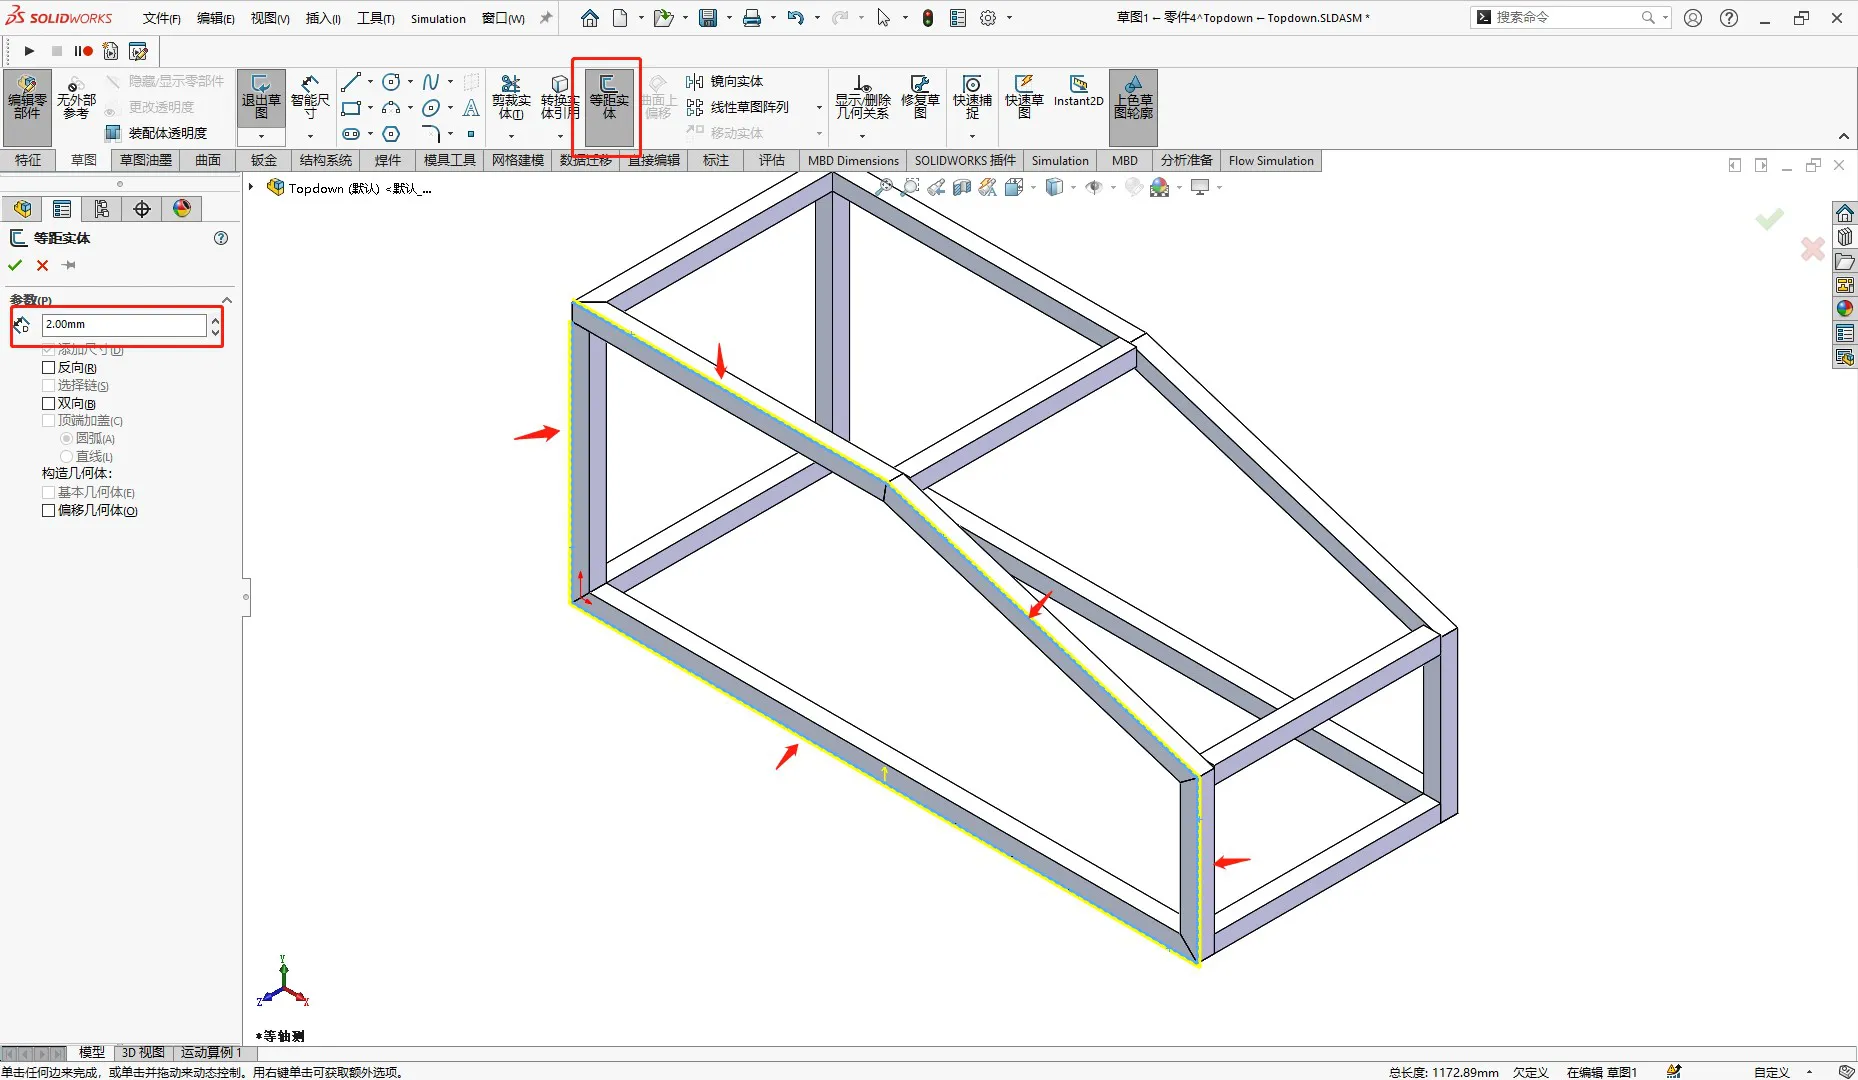Select the Ellipse sketch tool
1858x1080 pixels.
(x=431, y=108)
